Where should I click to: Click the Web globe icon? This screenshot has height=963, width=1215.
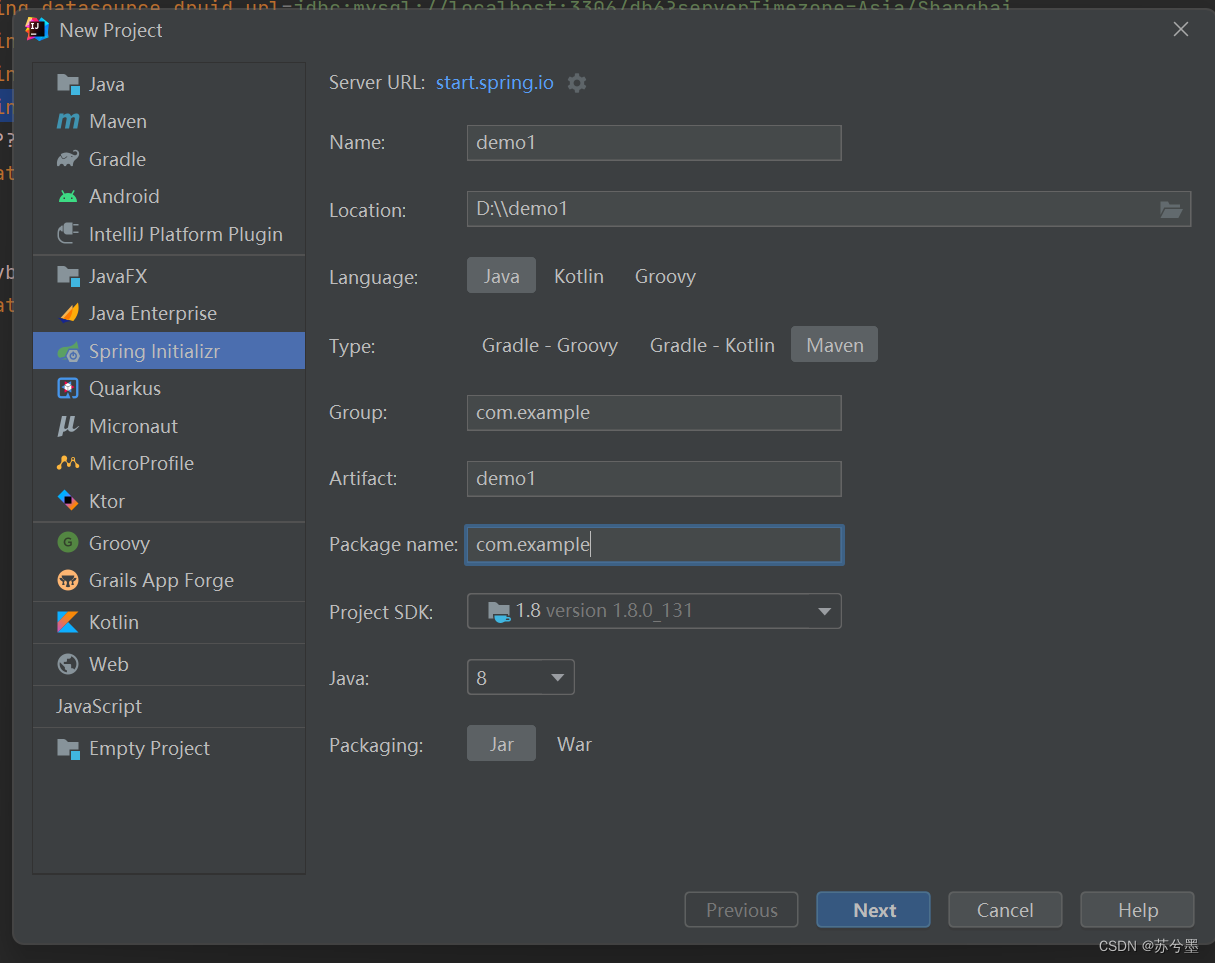68,664
